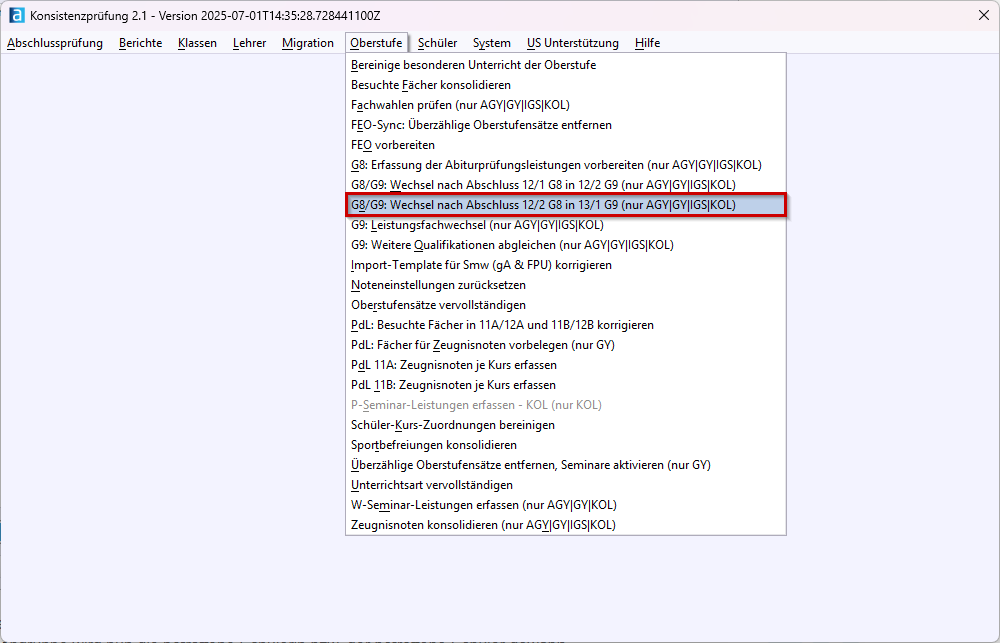Click the Konsistenzprüfung app icon in title bar
This screenshot has height=643, width=1000.
tap(17, 15)
